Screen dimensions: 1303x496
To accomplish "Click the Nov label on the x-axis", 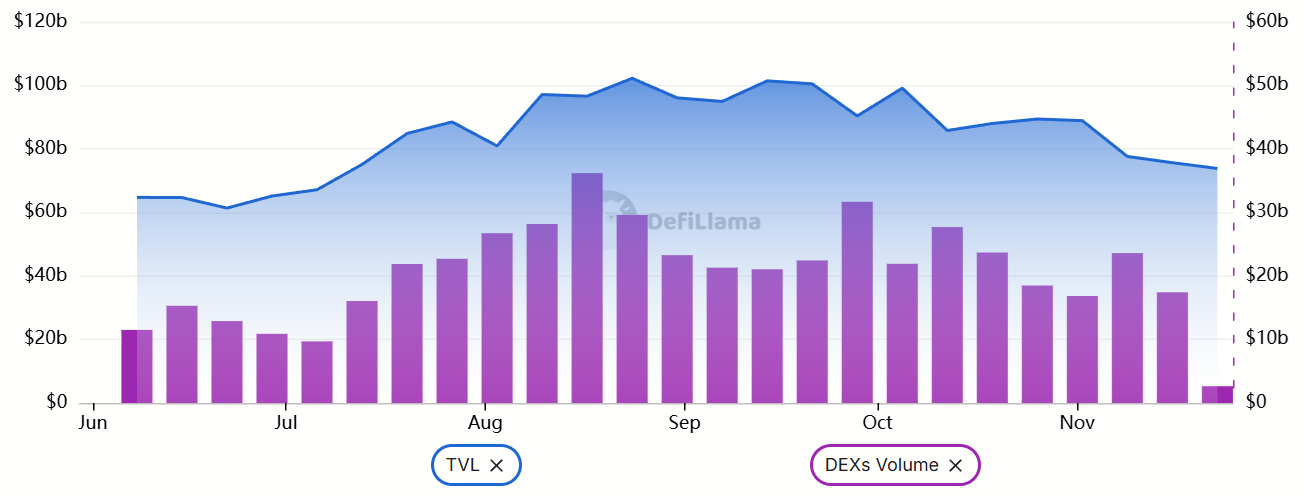I will pyautogui.click(x=1077, y=423).
